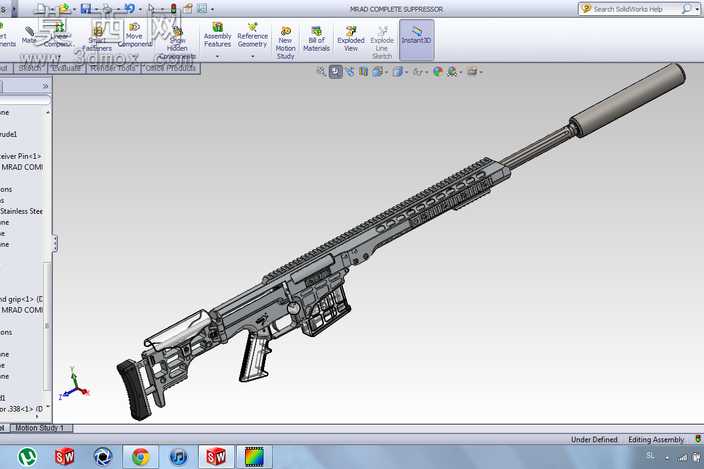Add a Mate between components

click(x=29, y=35)
